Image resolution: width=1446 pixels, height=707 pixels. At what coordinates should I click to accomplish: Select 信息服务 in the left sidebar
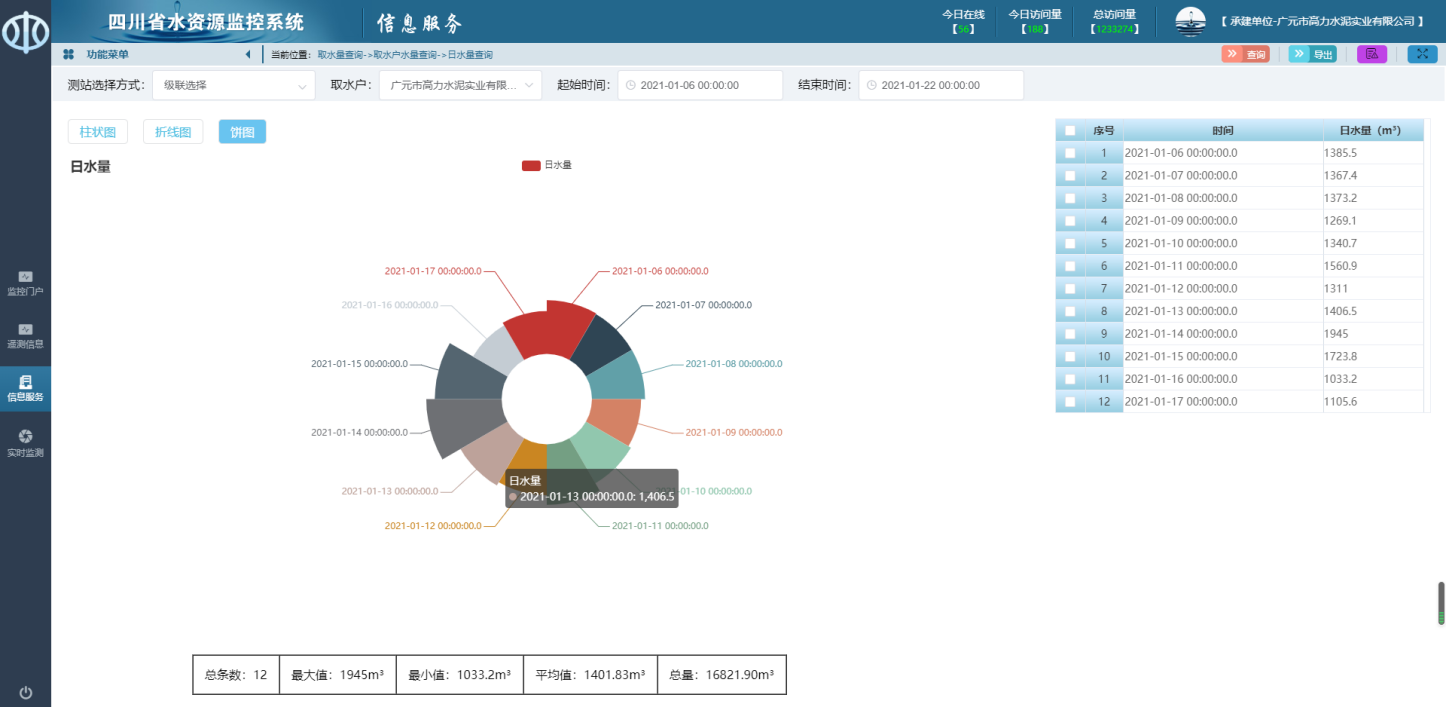pyautogui.click(x=25, y=388)
